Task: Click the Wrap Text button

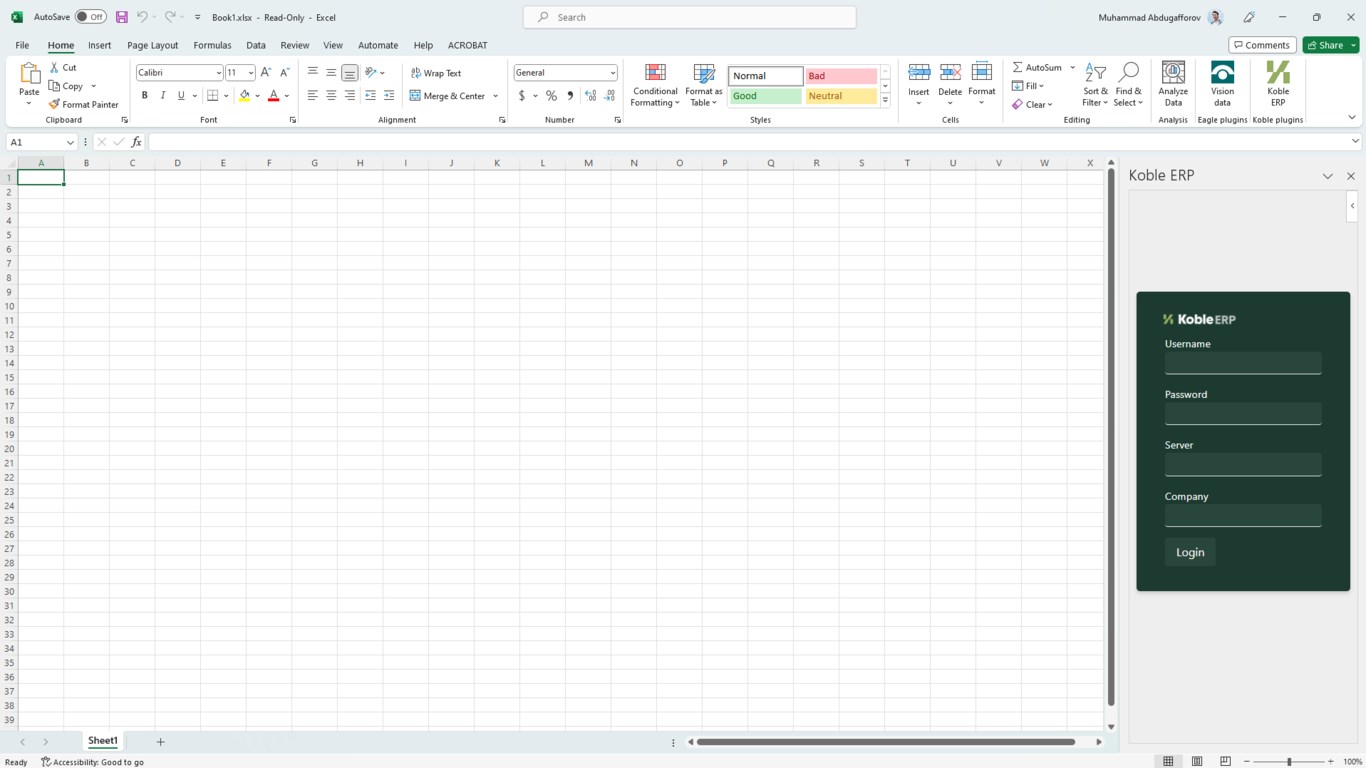Action: [436, 73]
